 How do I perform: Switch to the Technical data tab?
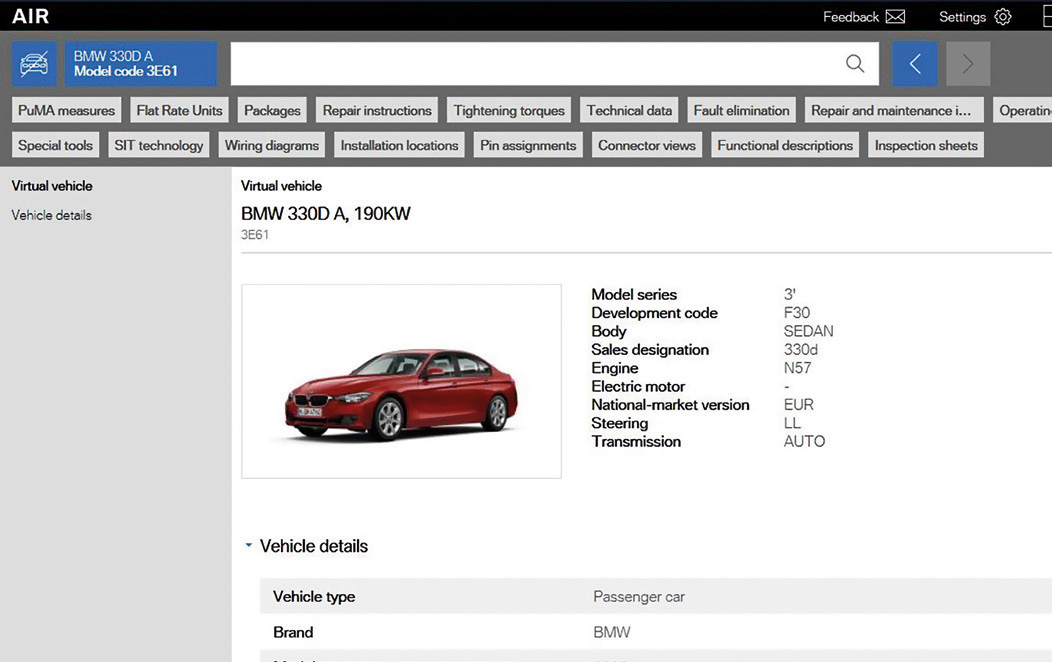coord(629,110)
